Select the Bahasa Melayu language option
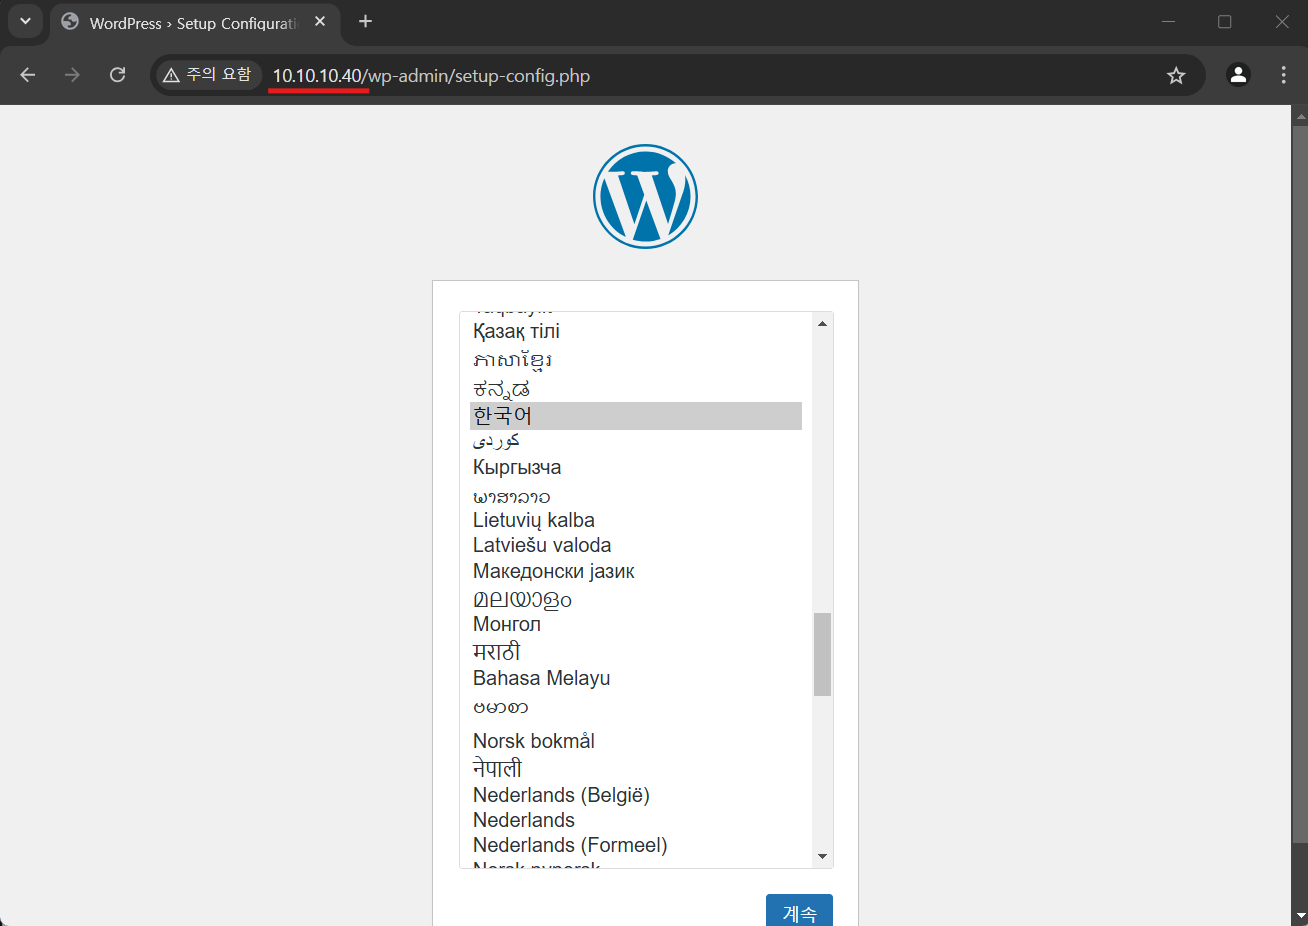Viewport: 1308px width, 926px height. 636,678
